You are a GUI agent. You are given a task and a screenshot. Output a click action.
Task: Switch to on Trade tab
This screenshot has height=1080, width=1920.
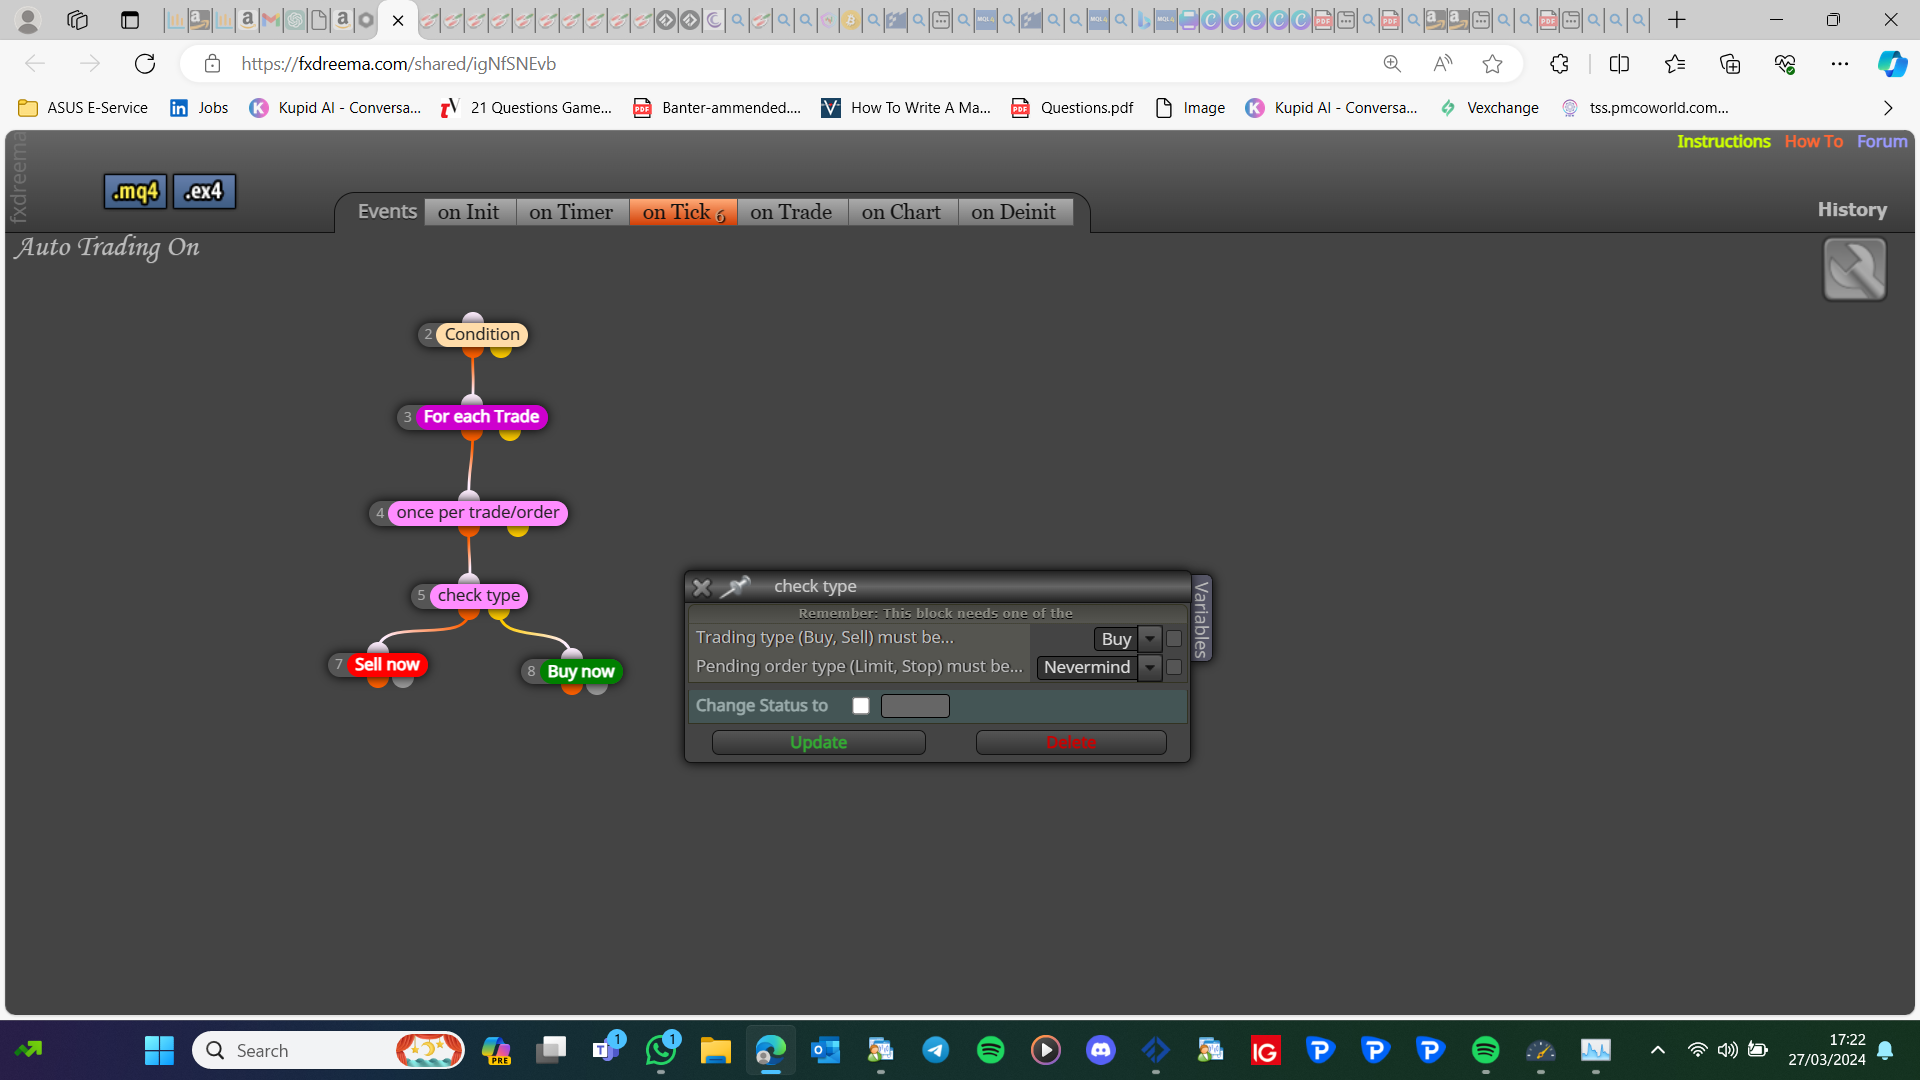pos(791,212)
